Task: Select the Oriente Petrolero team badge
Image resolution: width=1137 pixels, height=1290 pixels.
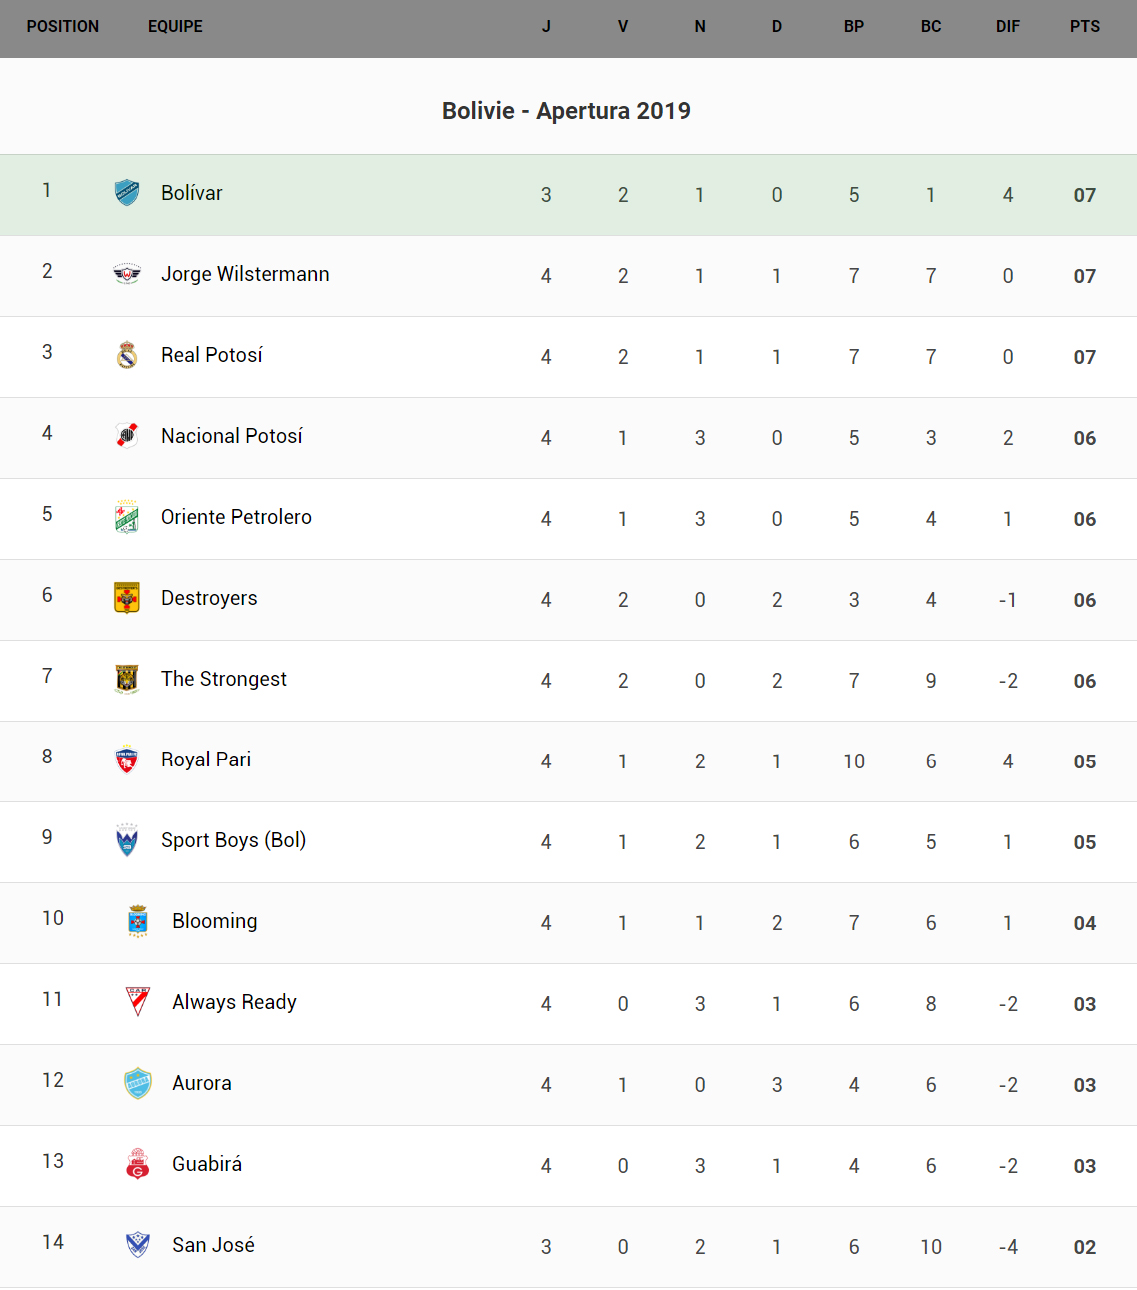Action: coord(127,517)
